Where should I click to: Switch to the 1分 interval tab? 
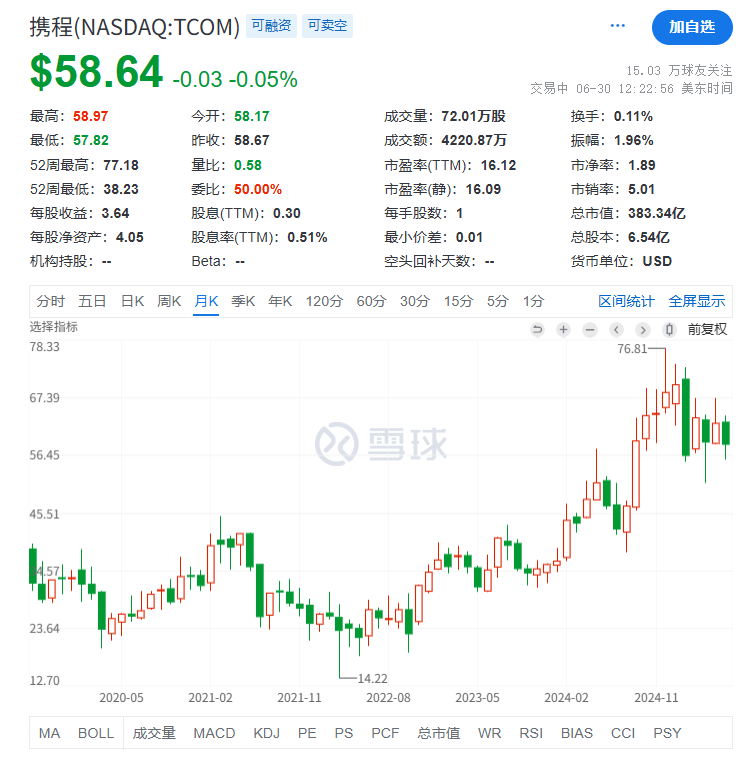[533, 301]
